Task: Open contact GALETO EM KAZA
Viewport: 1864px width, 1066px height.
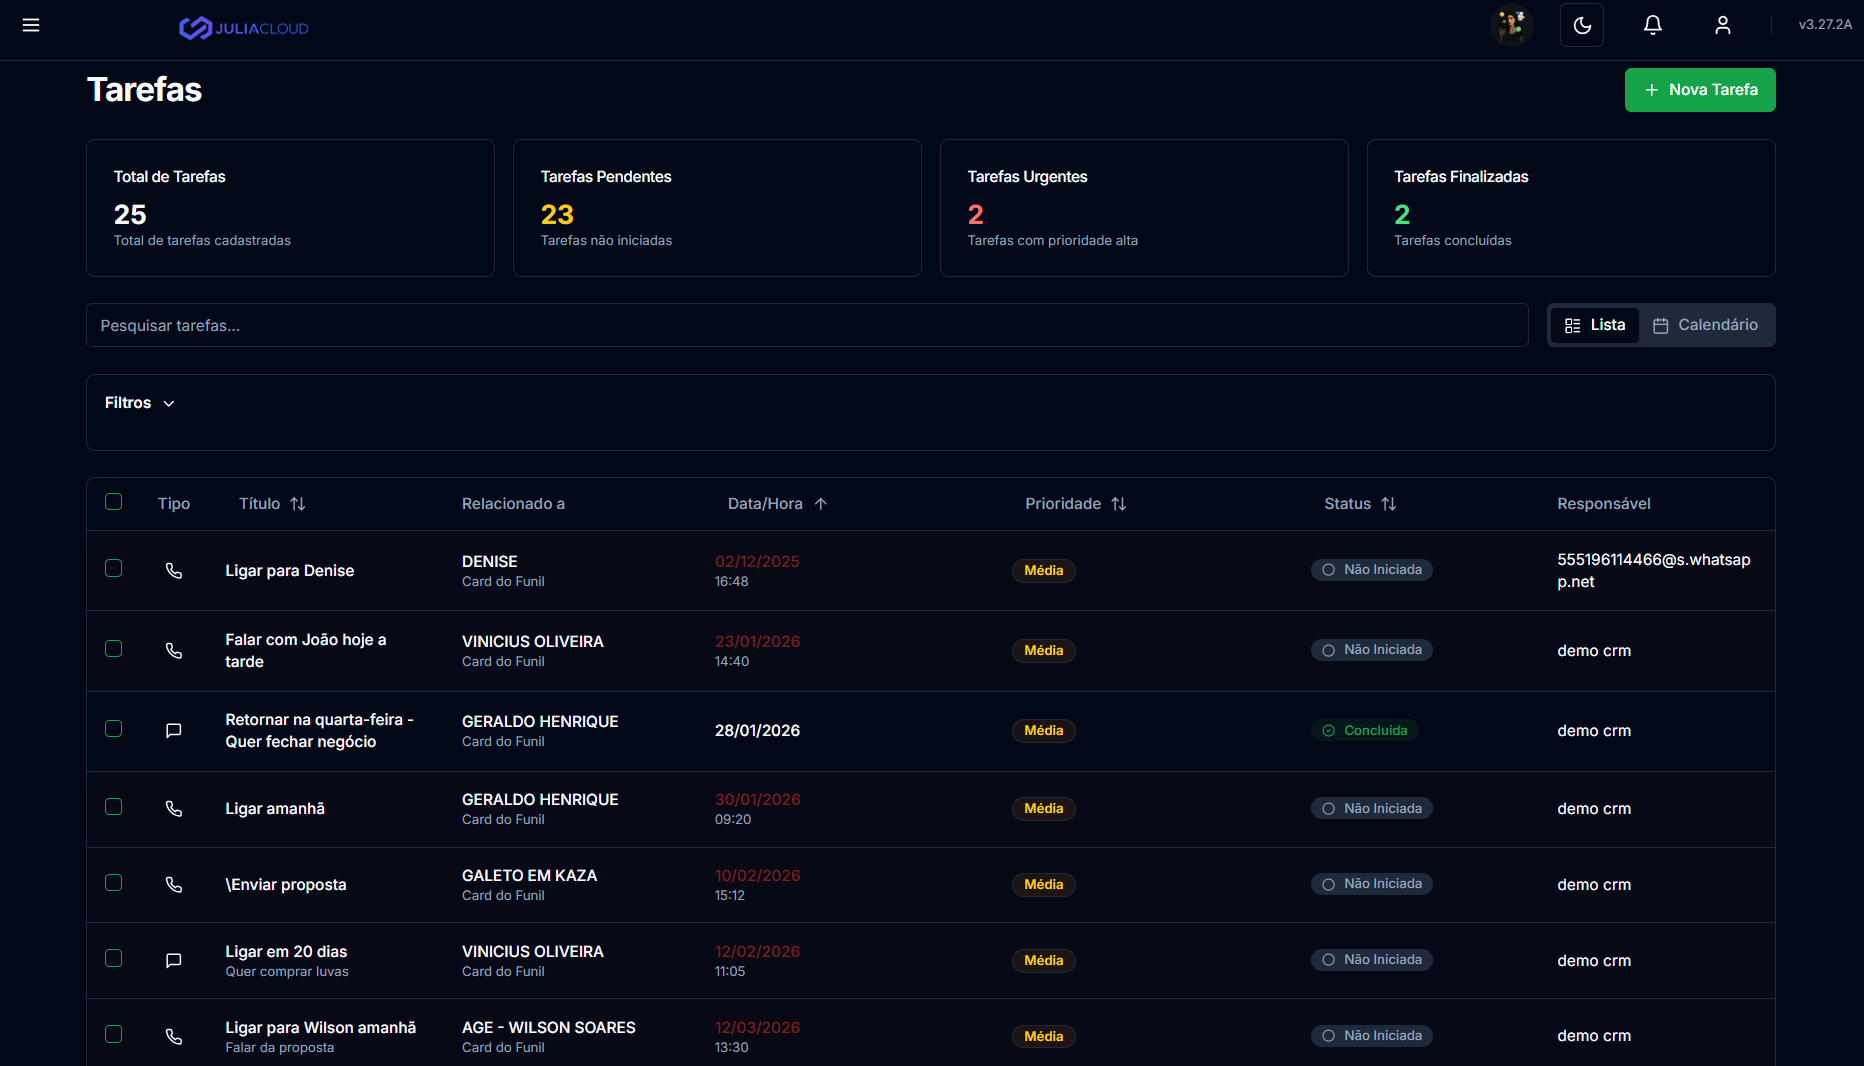Action: (530, 876)
